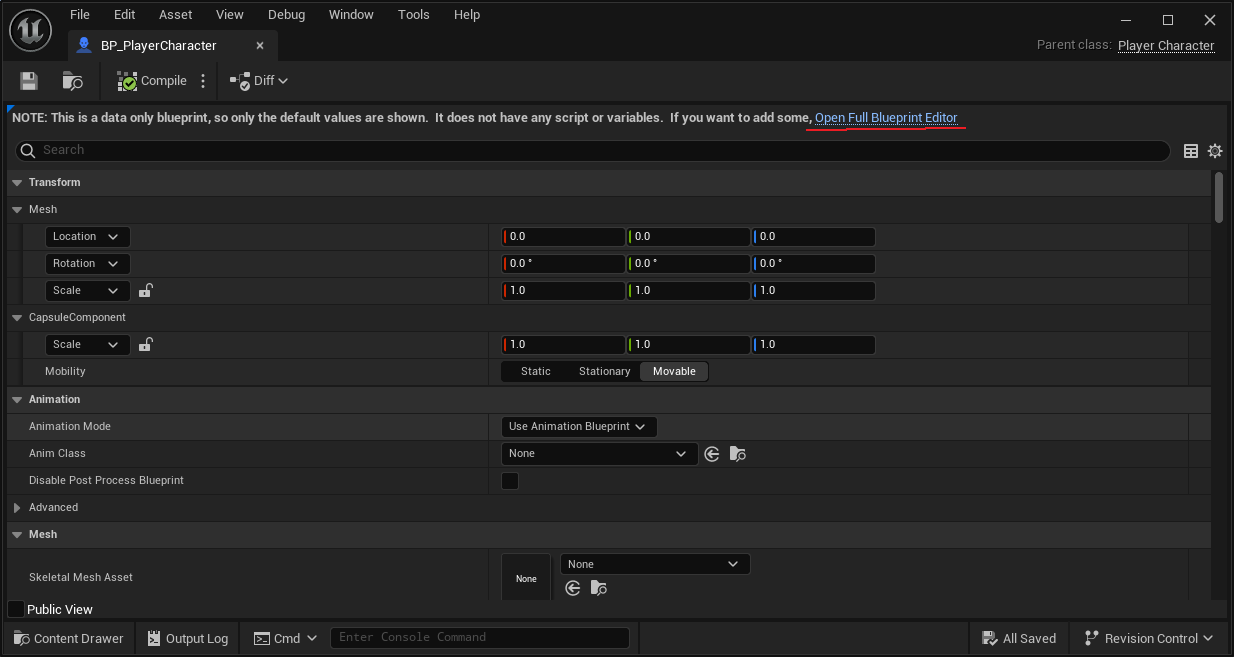Image resolution: width=1234 pixels, height=657 pixels.
Task: Click the Rotation Z value field
Action: [814, 264]
